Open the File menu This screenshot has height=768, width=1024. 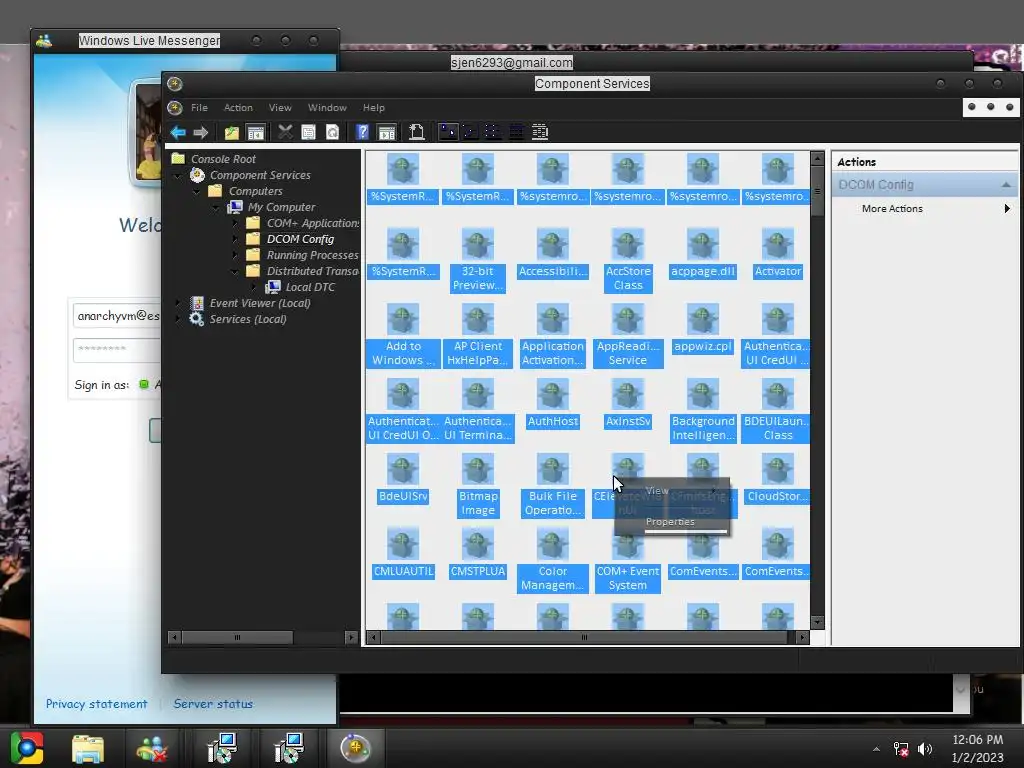[x=199, y=108]
